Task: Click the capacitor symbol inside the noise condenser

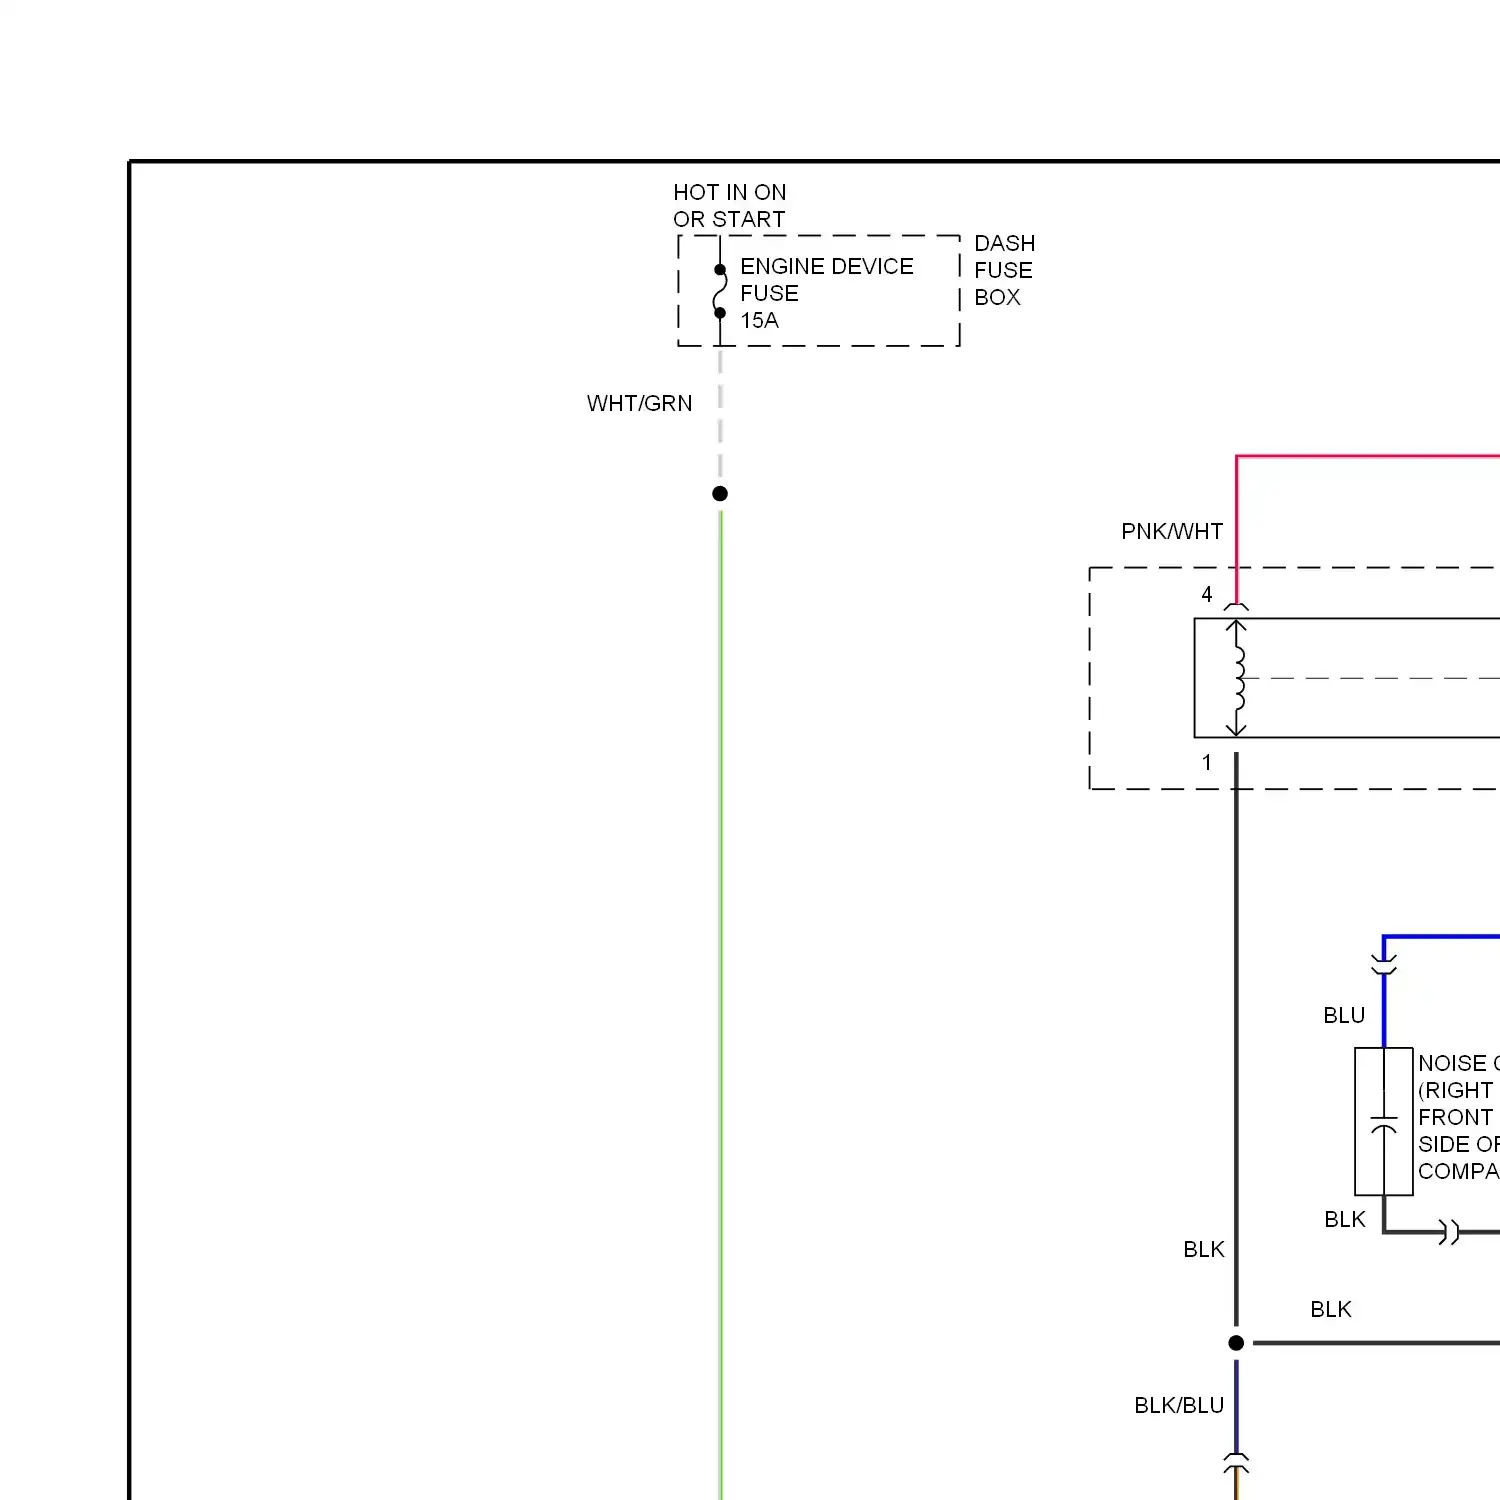Action: [1384, 1124]
